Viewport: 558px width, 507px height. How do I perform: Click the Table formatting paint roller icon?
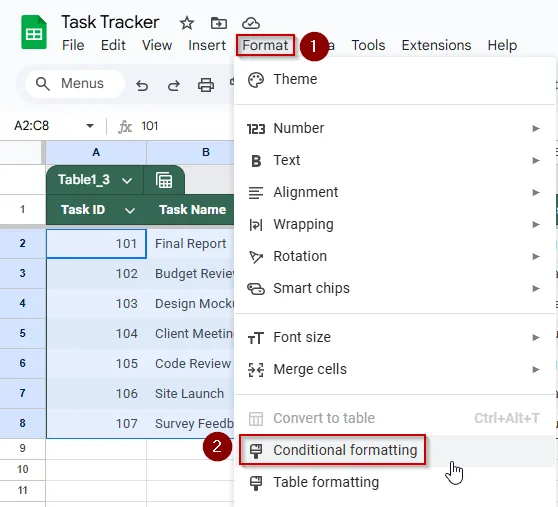pyautogui.click(x=256, y=483)
